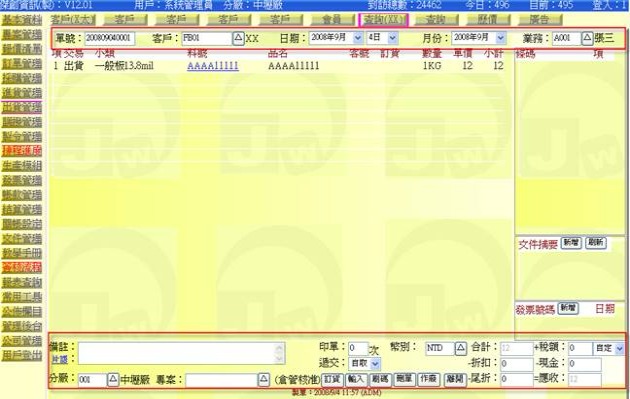Open 基本資料 in the left sidebar
630x399 pixels.
(22, 20)
